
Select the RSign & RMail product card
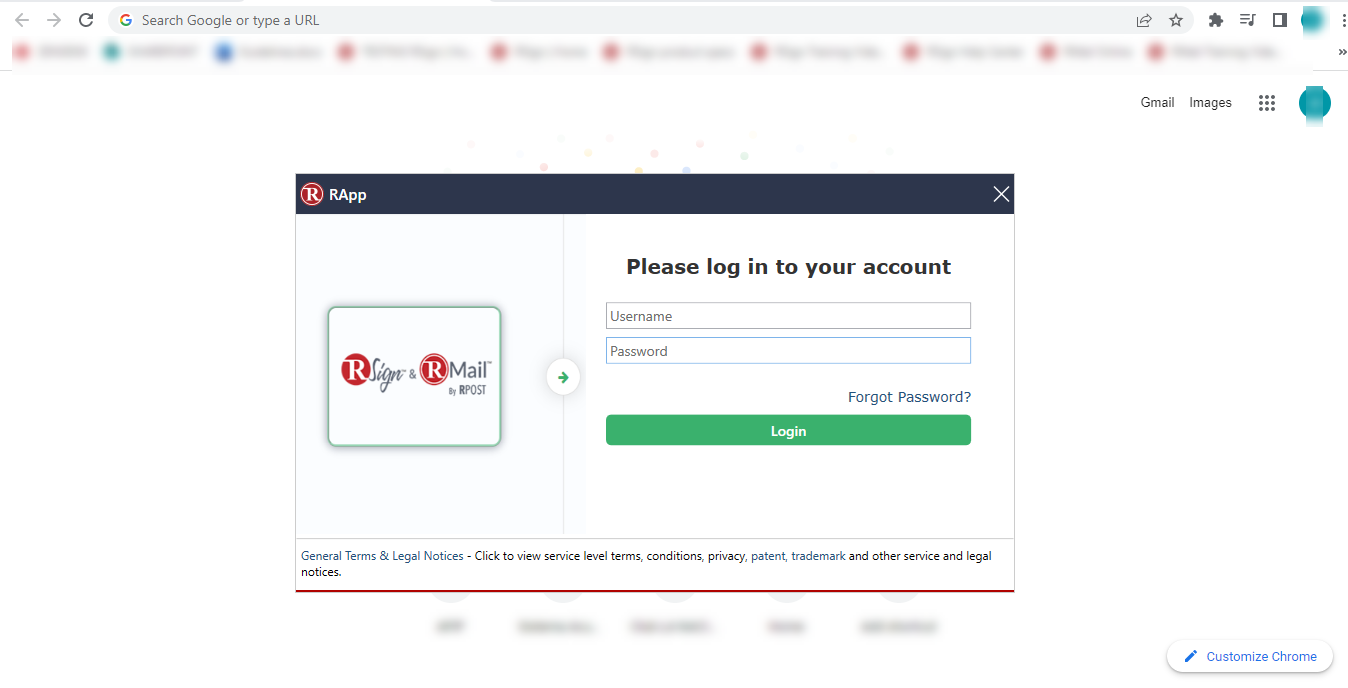point(414,376)
